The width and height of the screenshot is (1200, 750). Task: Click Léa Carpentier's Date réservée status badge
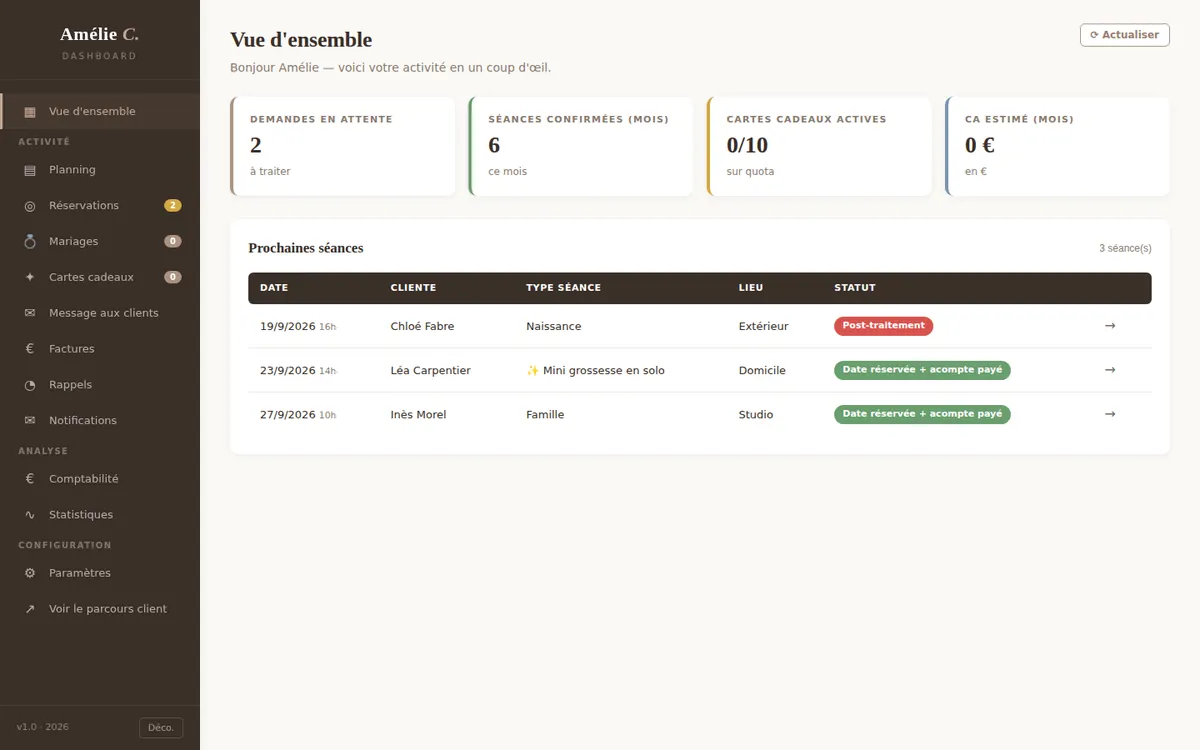922,370
